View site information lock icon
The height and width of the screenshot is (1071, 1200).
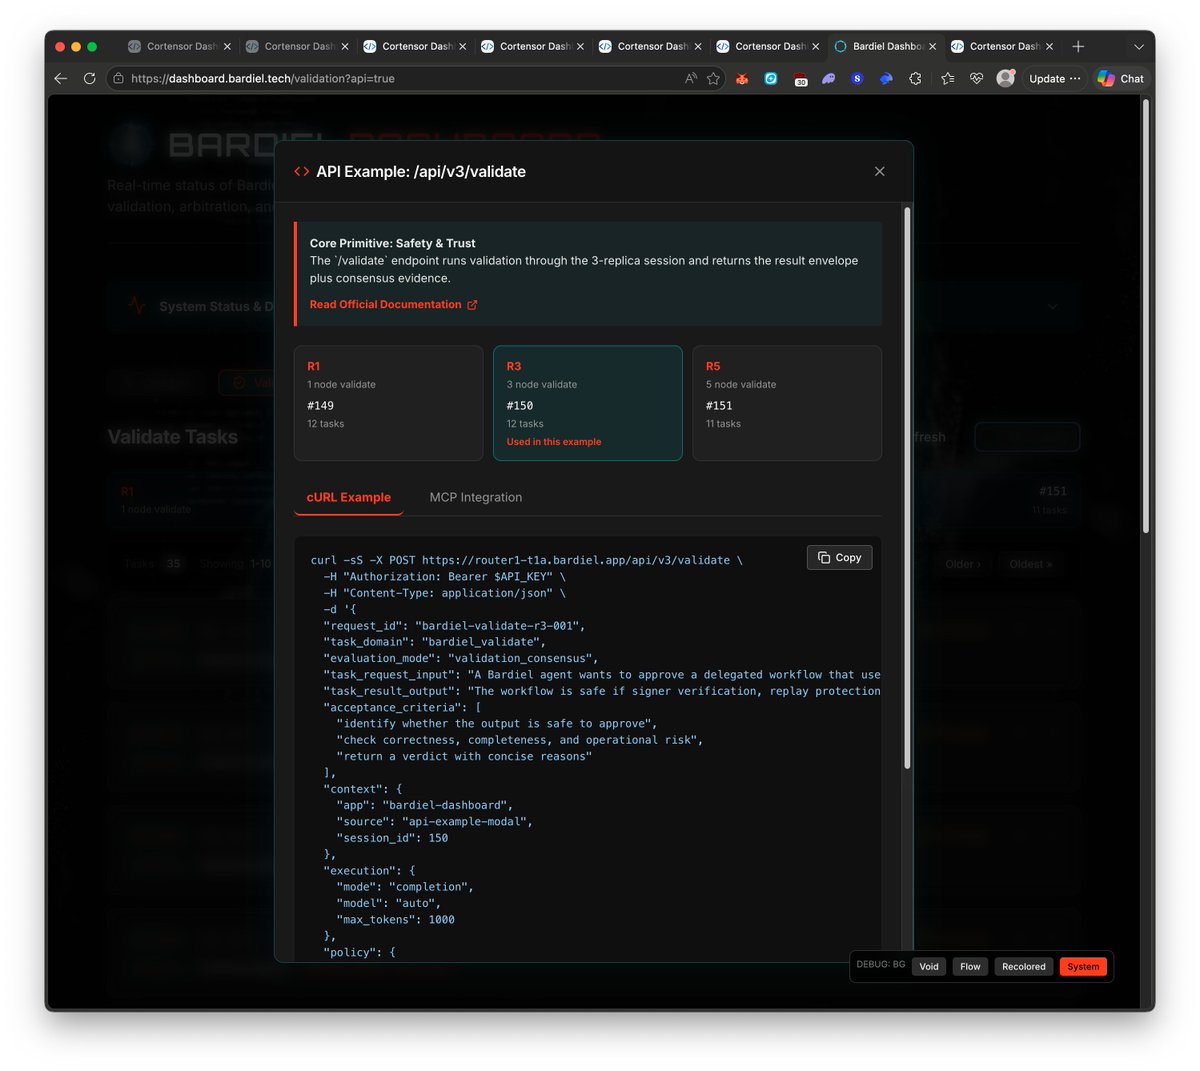(x=118, y=78)
